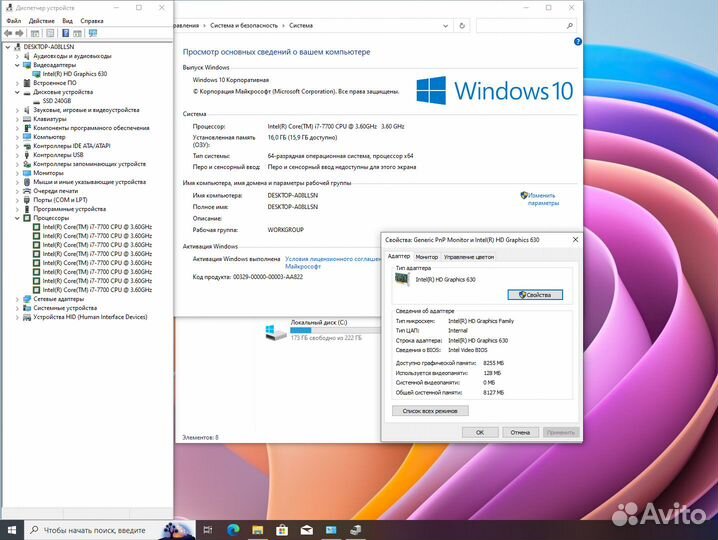718x540 pixels.
Task: Confirm the dialog with OK
Action: pos(480,432)
